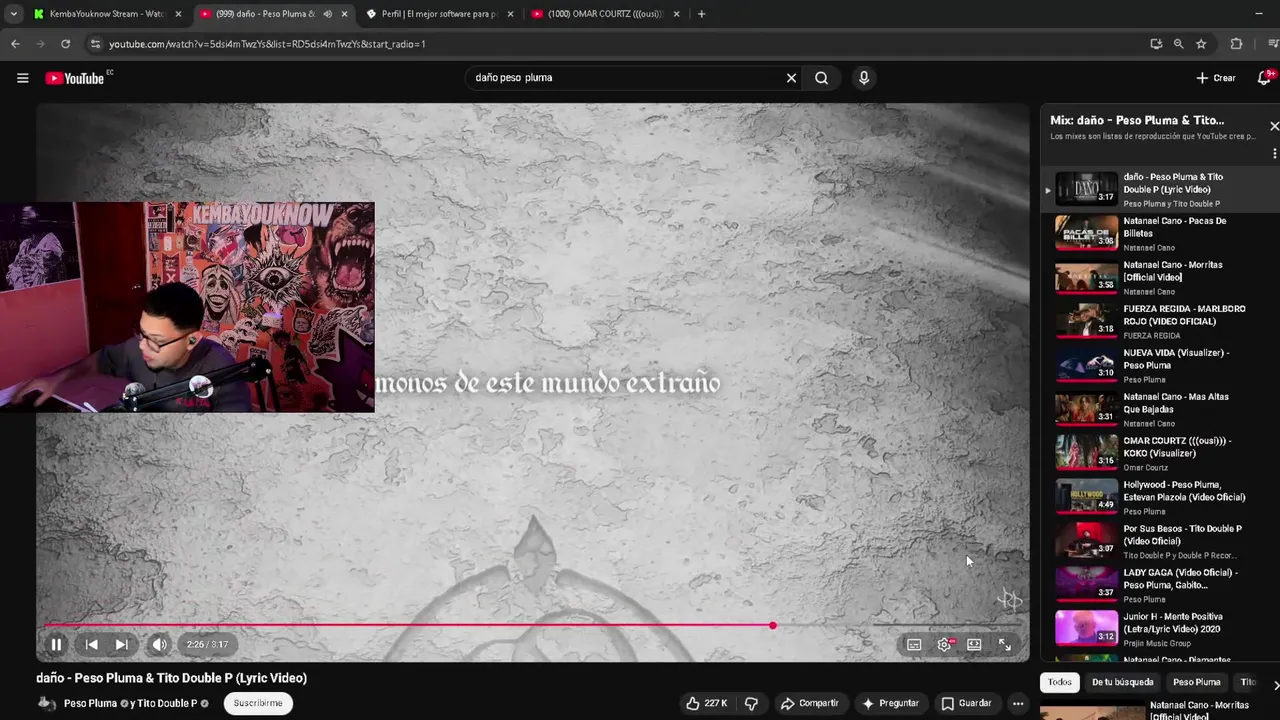Bookmark this page with star
1280x720 pixels.
(1201, 44)
